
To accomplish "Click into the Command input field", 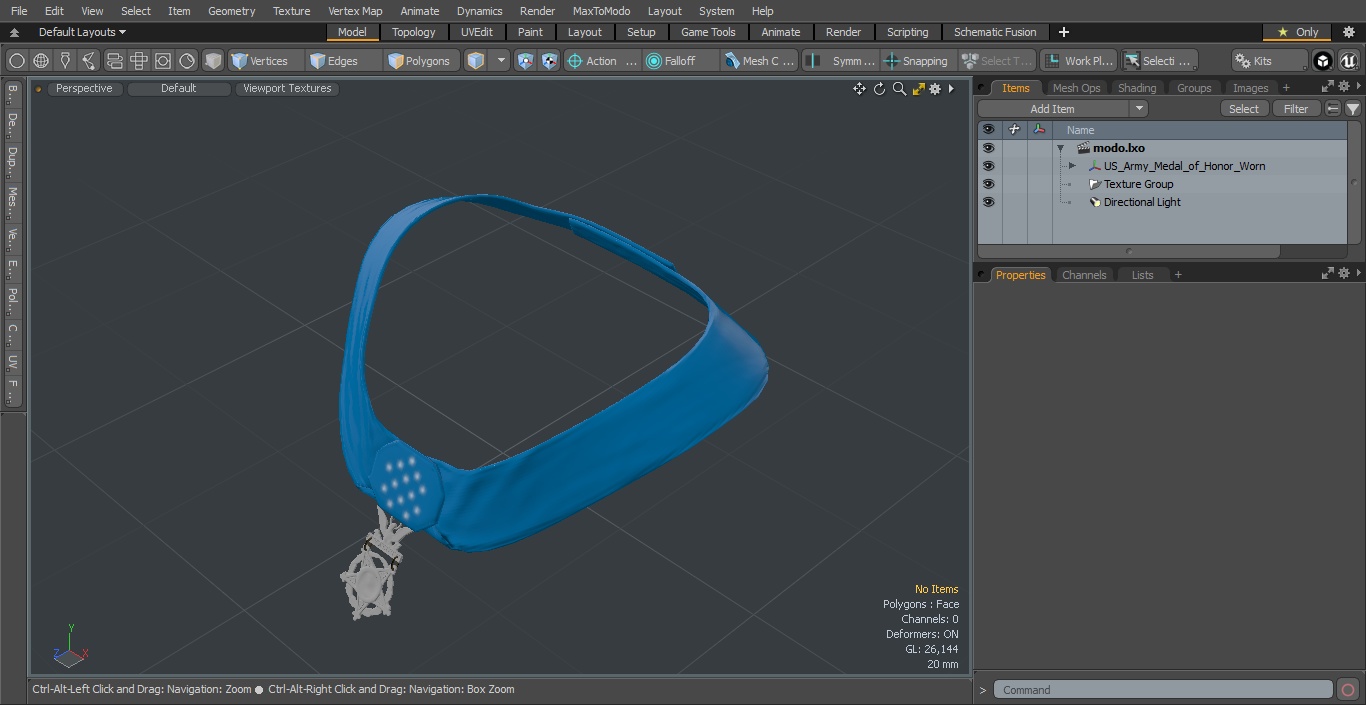I will point(1163,690).
